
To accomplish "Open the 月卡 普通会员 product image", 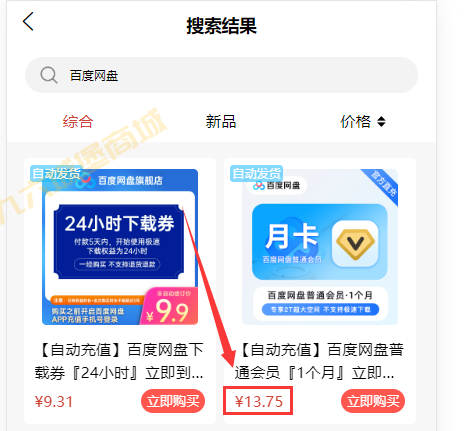I will (320, 247).
